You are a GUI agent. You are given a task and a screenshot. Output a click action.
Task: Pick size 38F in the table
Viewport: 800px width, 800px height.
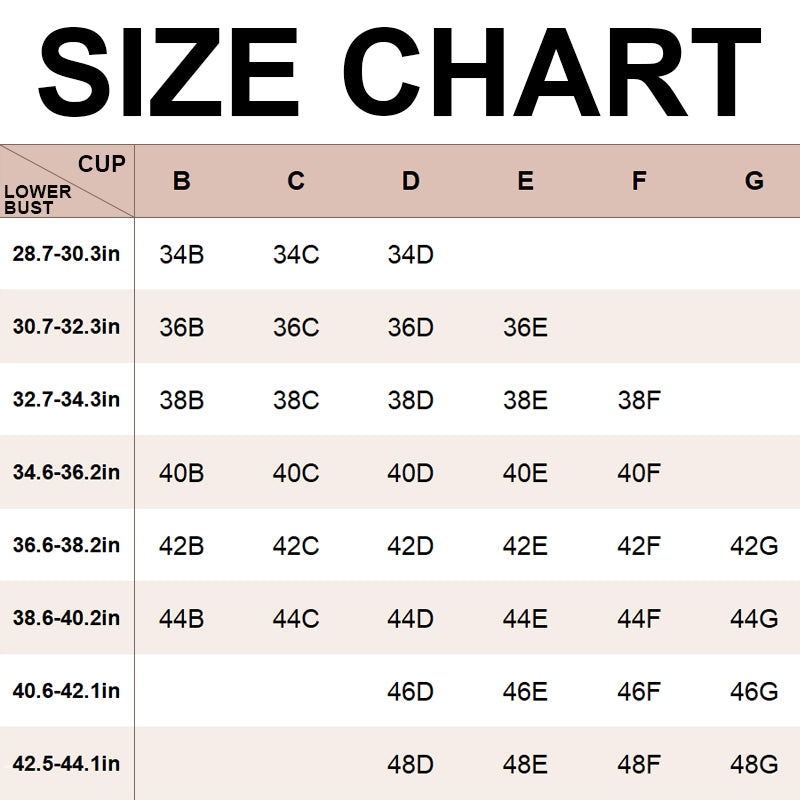[x=640, y=400]
